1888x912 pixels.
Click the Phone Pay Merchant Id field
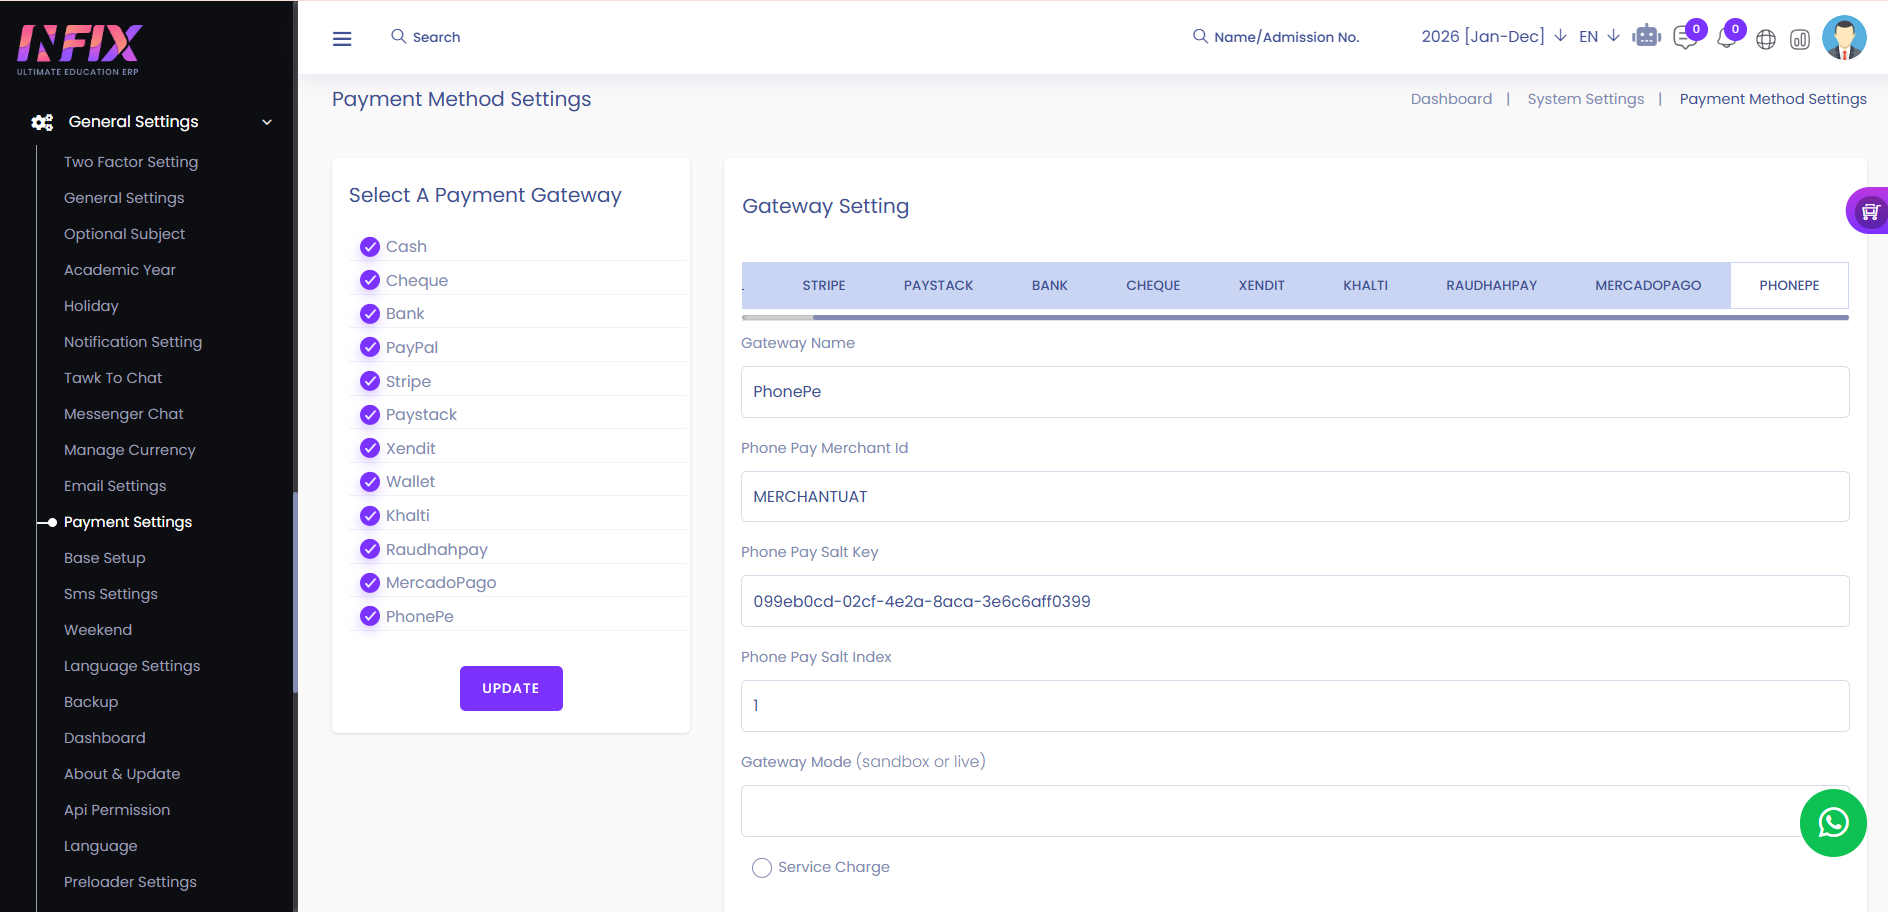click(1295, 497)
